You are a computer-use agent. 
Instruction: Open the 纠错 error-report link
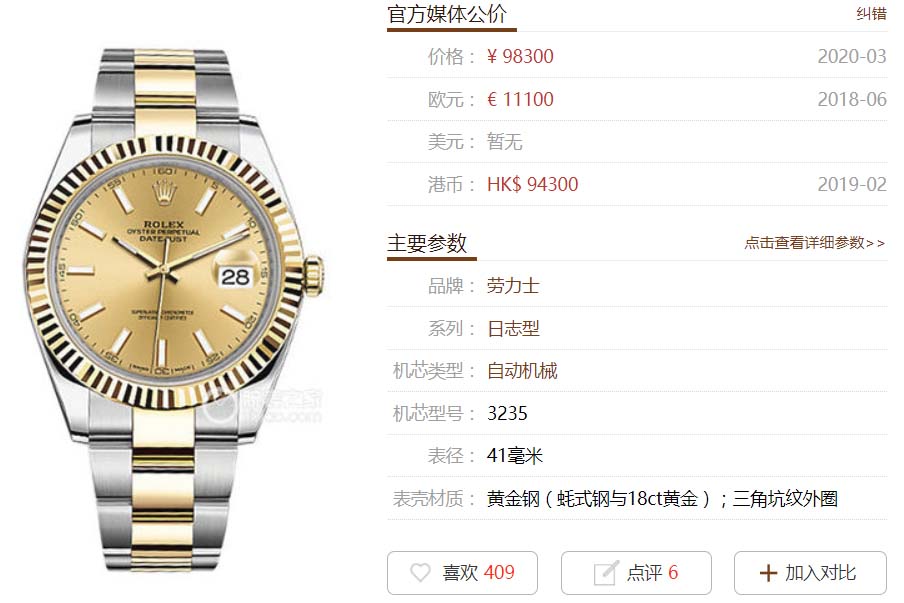click(x=871, y=13)
